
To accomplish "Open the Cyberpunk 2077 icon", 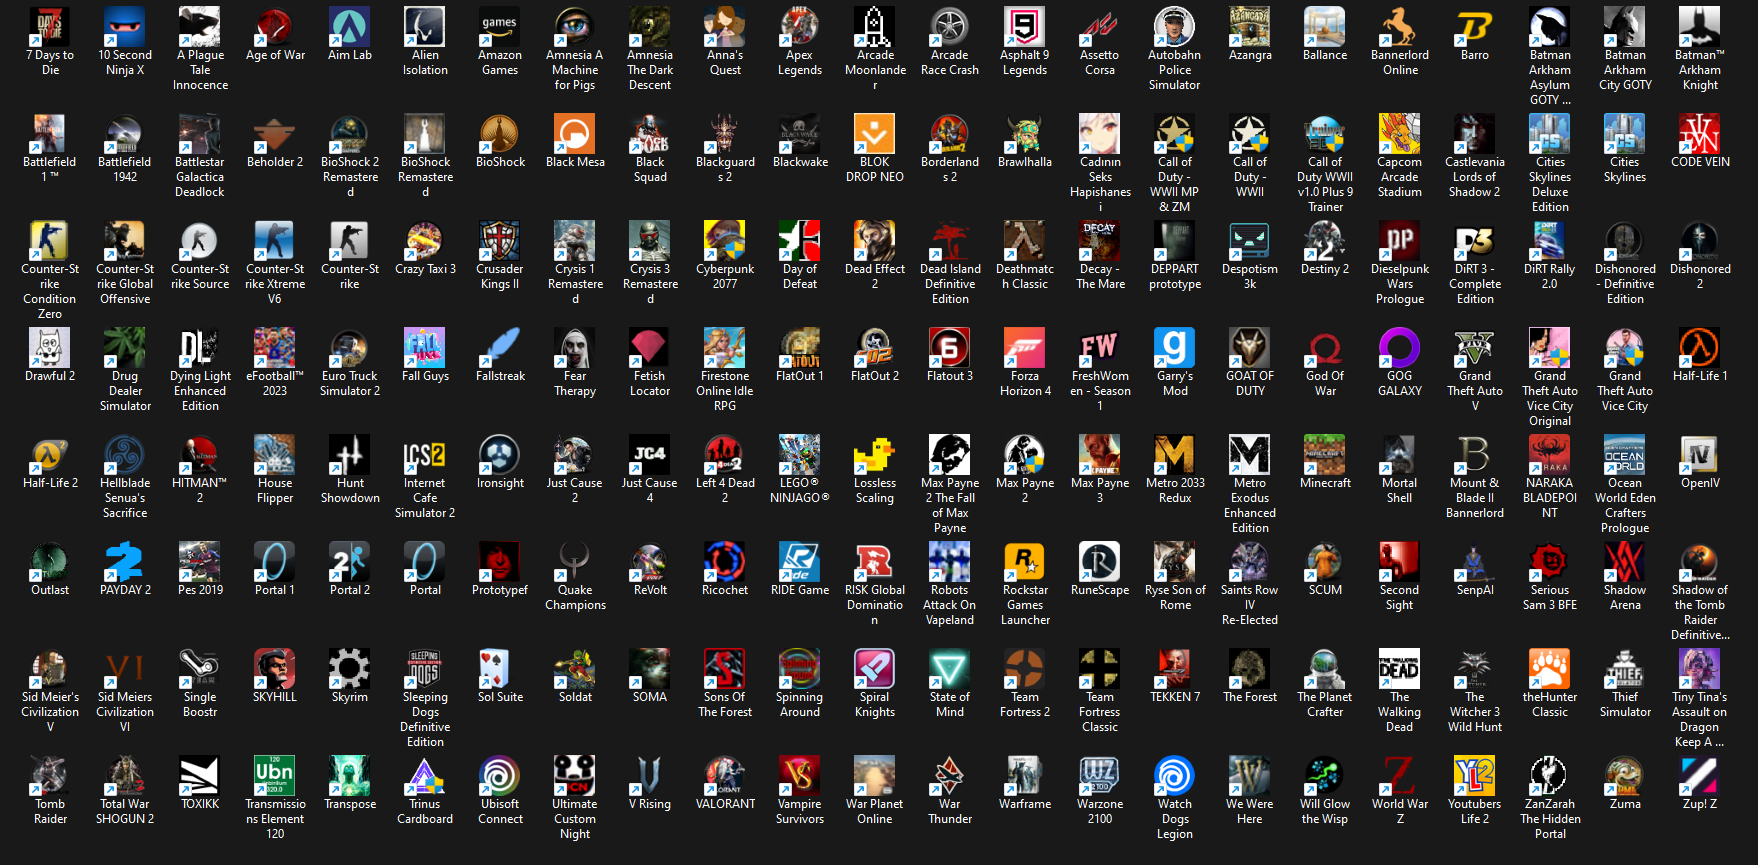I will [725, 241].
